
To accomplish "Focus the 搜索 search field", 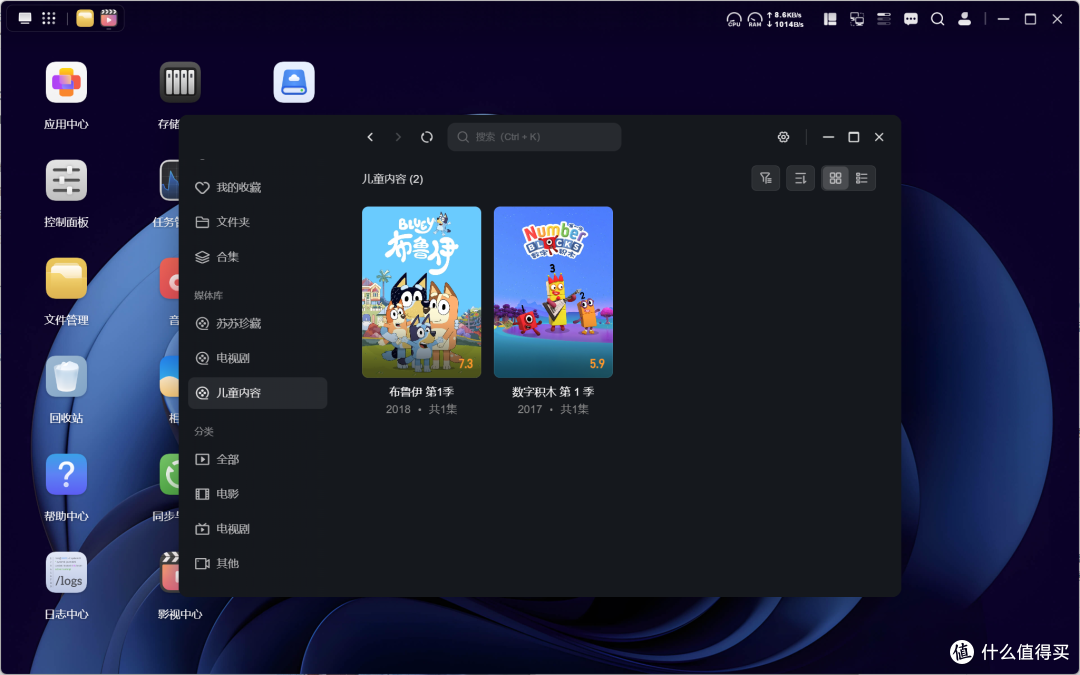I will pos(534,137).
